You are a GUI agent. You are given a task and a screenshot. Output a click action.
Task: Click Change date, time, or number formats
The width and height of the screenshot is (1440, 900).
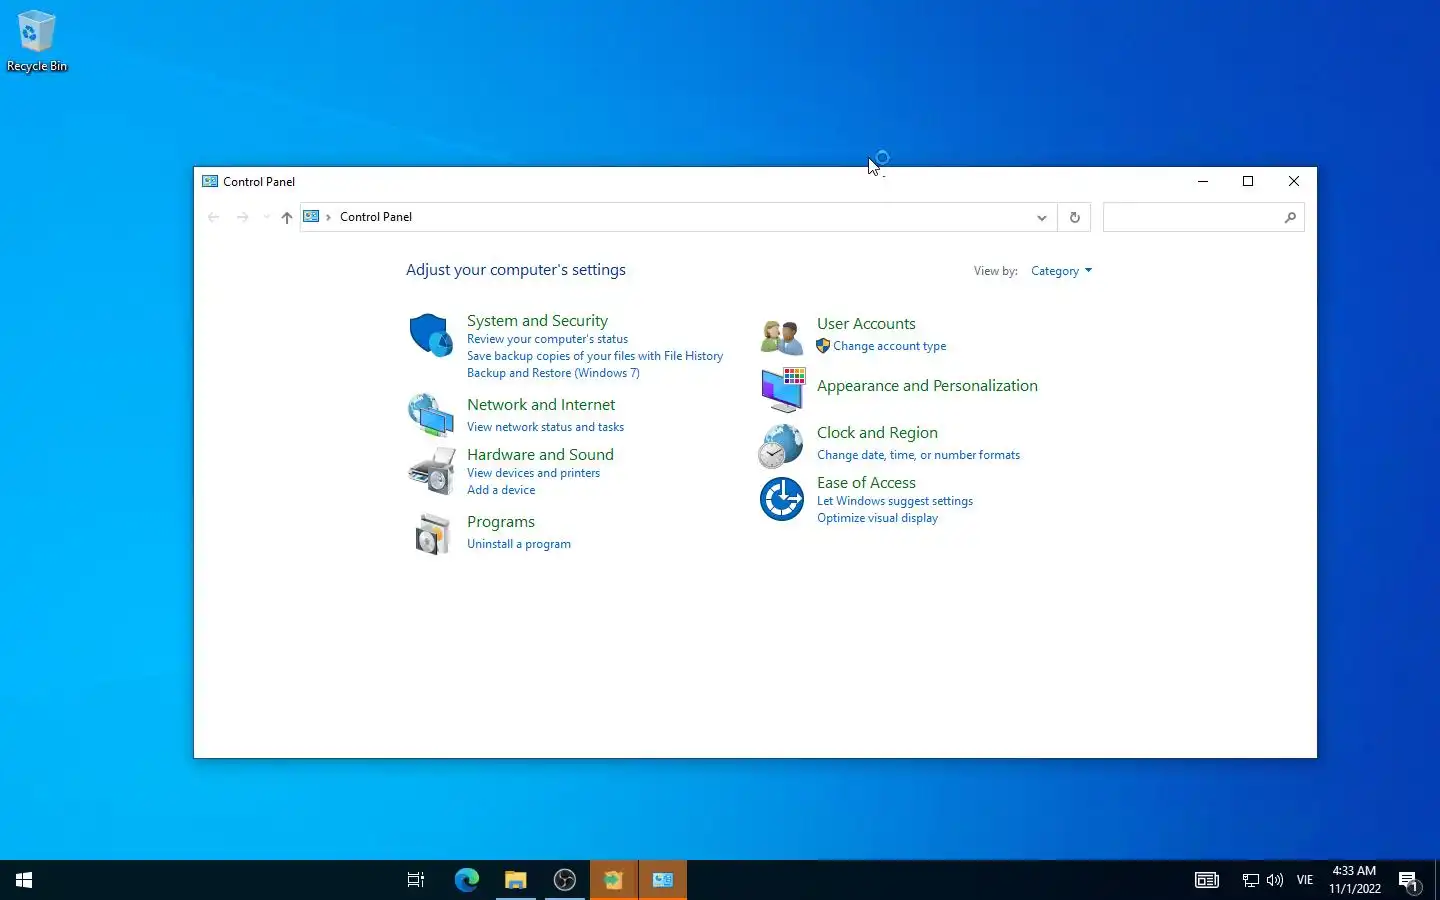[x=918, y=455]
